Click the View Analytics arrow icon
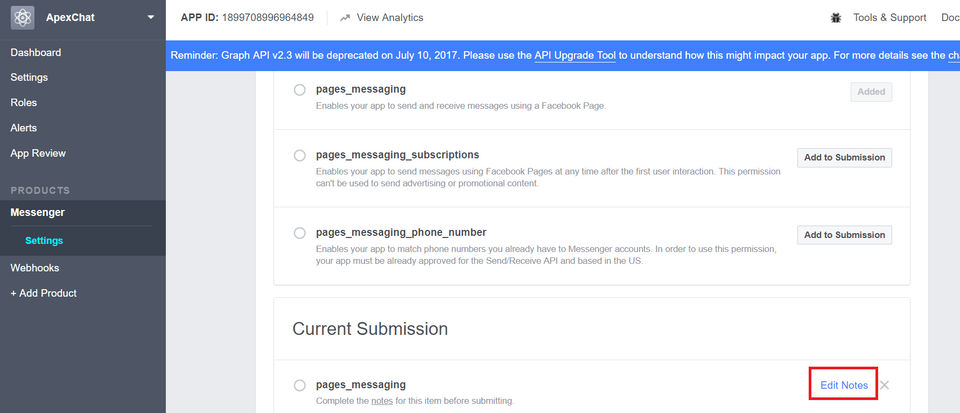Image resolution: width=960 pixels, height=413 pixels. pyautogui.click(x=345, y=18)
